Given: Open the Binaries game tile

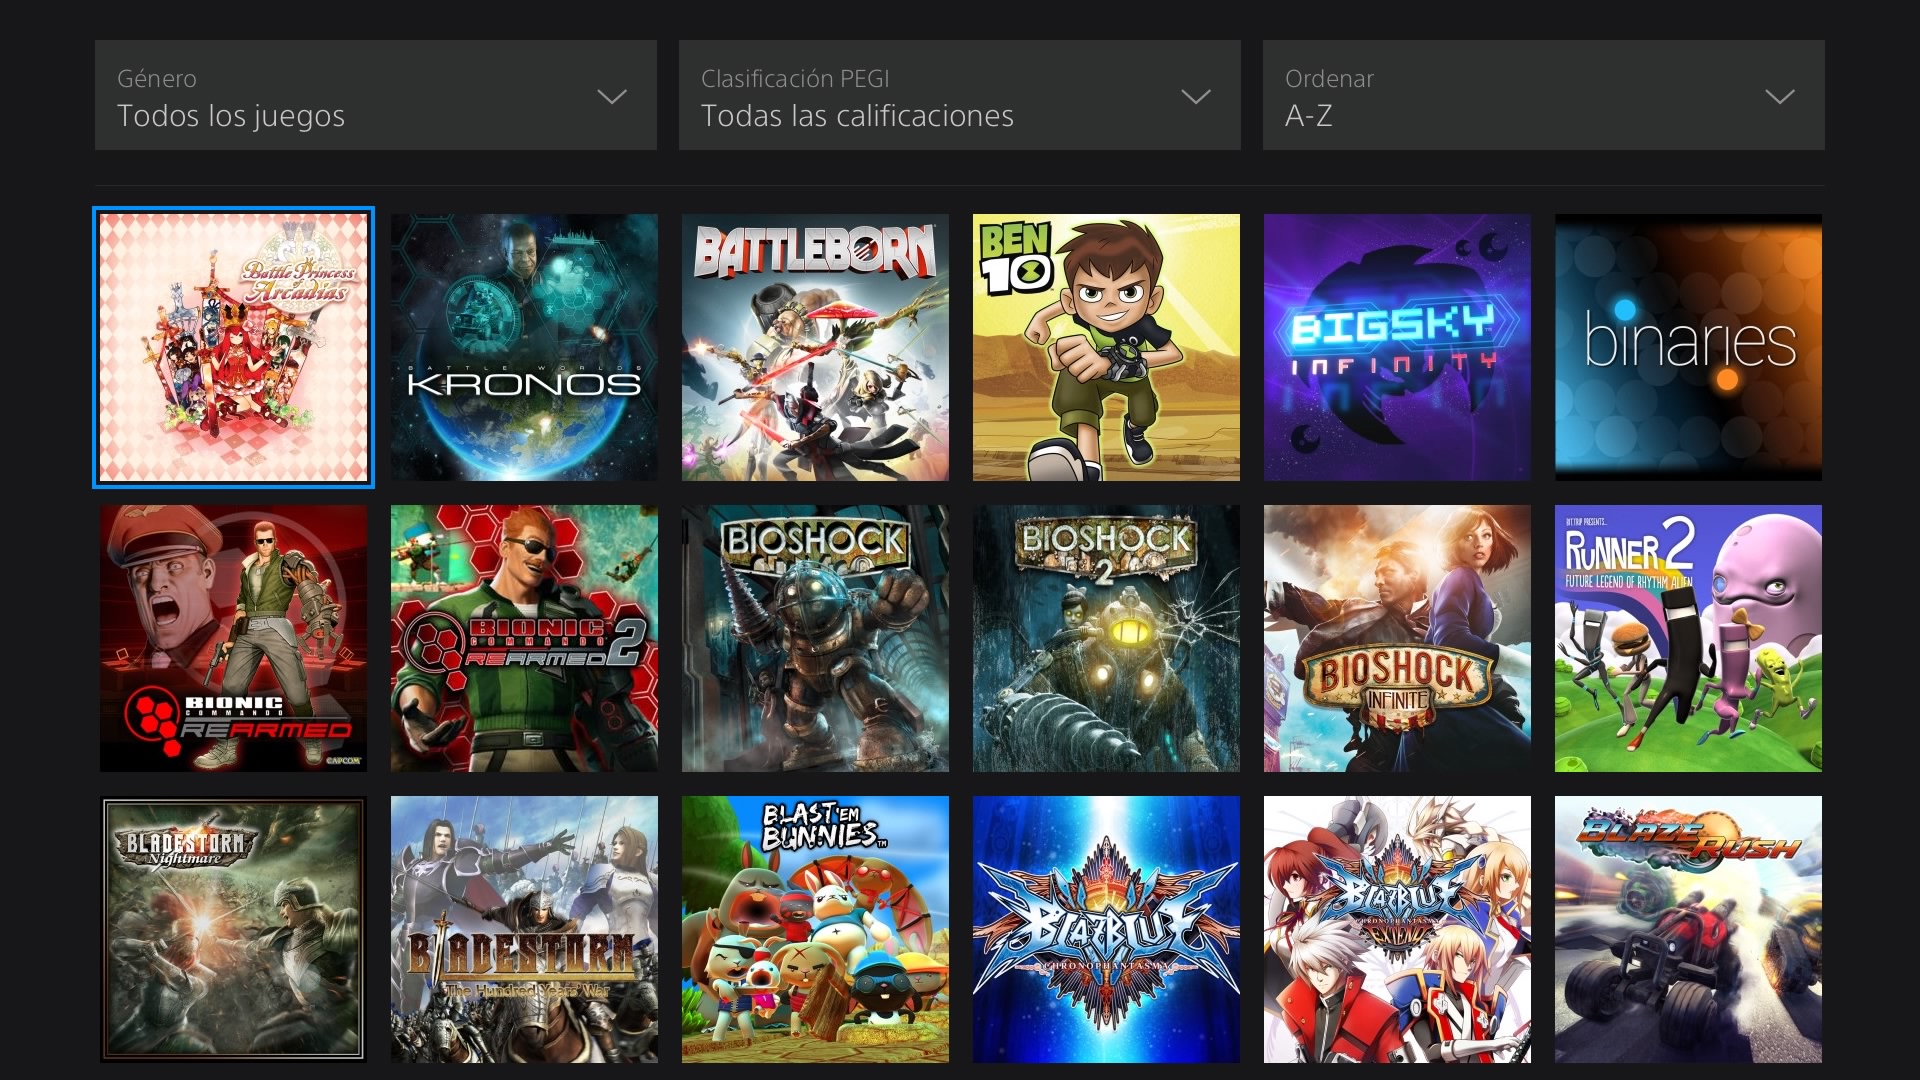Looking at the screenshot, I should (x=1688, y=347).
